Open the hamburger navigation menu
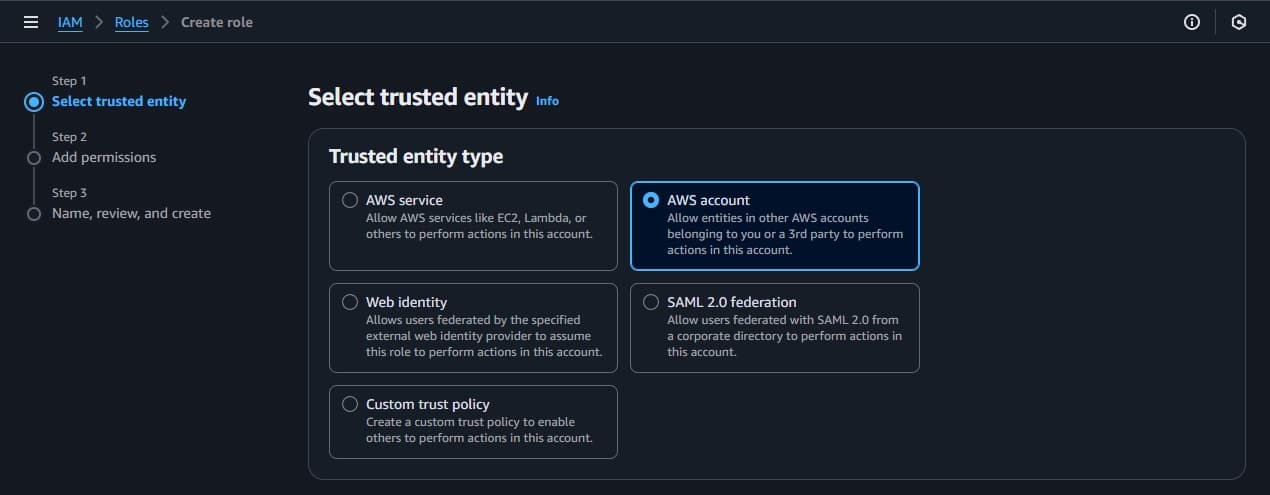Image resolution: width=1270 pixels, height=495 pixels. tap(31, 22)
